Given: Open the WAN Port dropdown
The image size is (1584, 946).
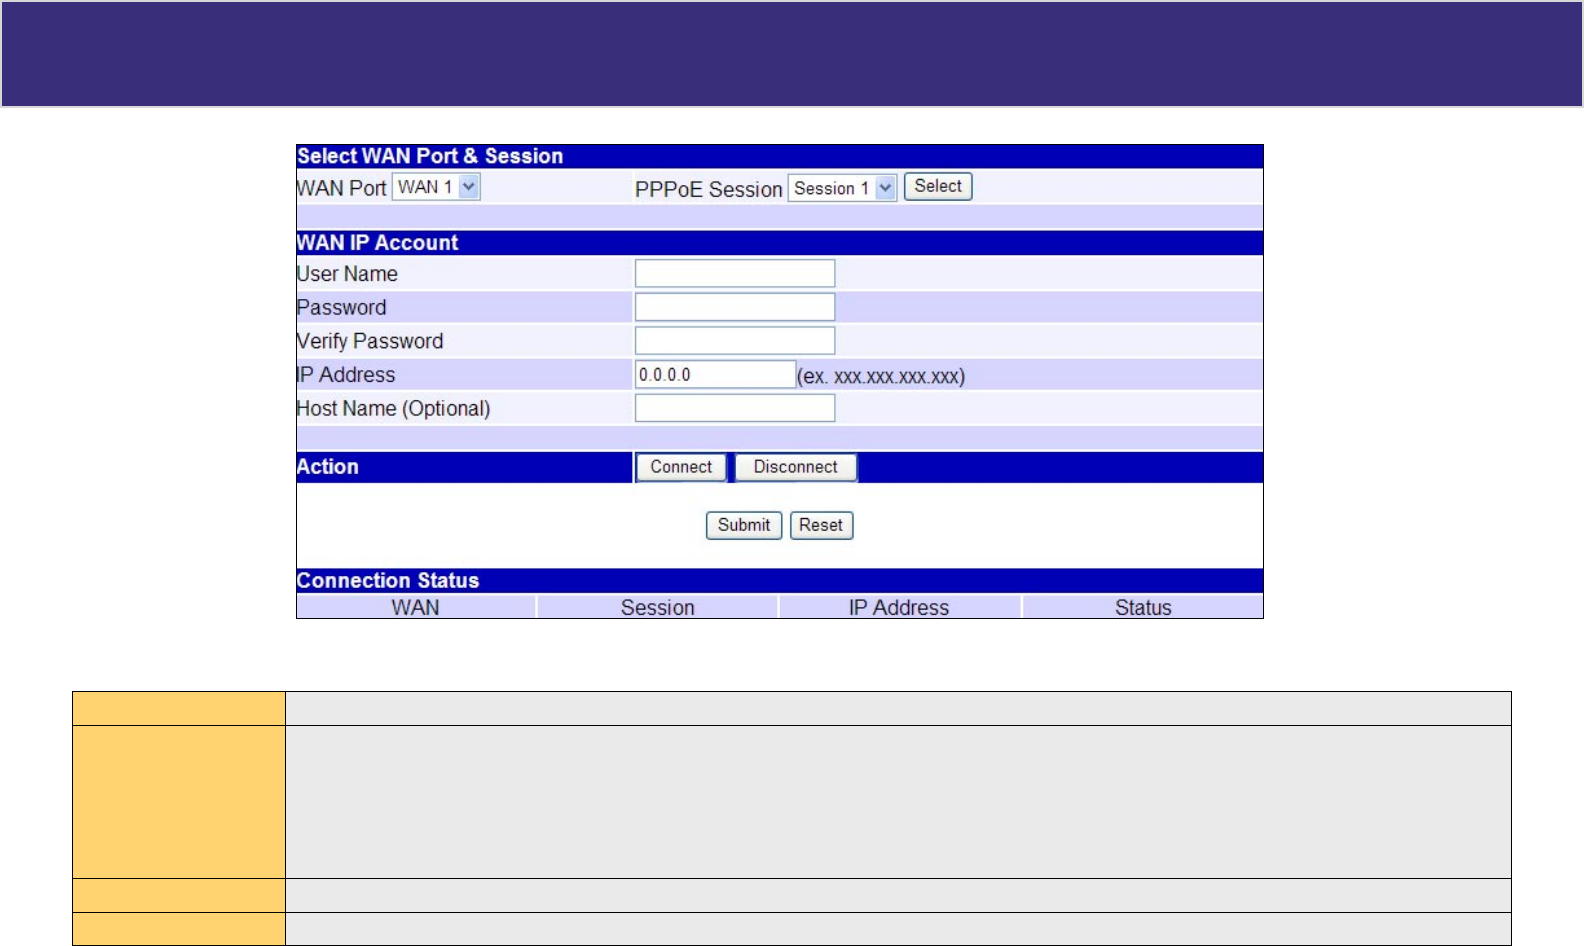Looking at the screenshot, I should 437,187.
